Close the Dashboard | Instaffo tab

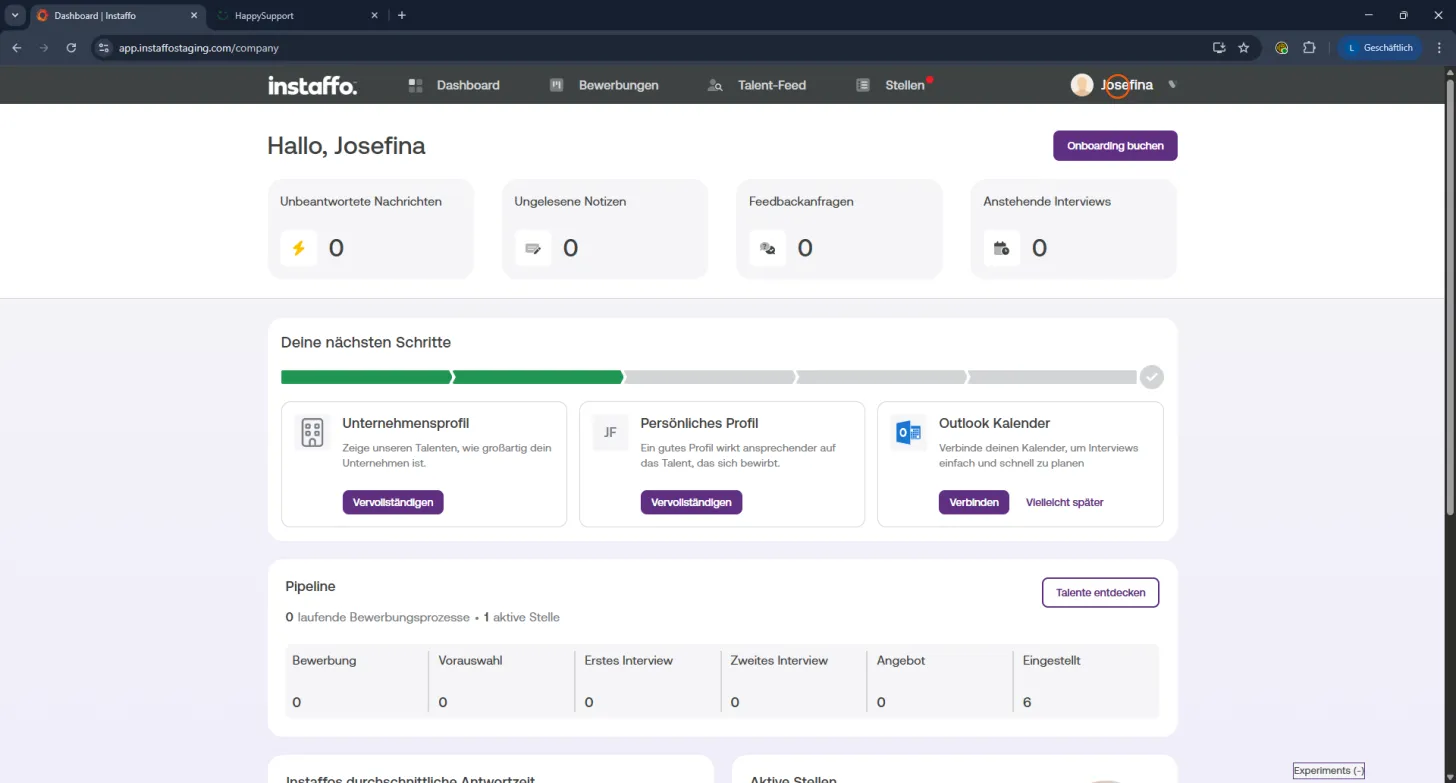pos(194,16)
